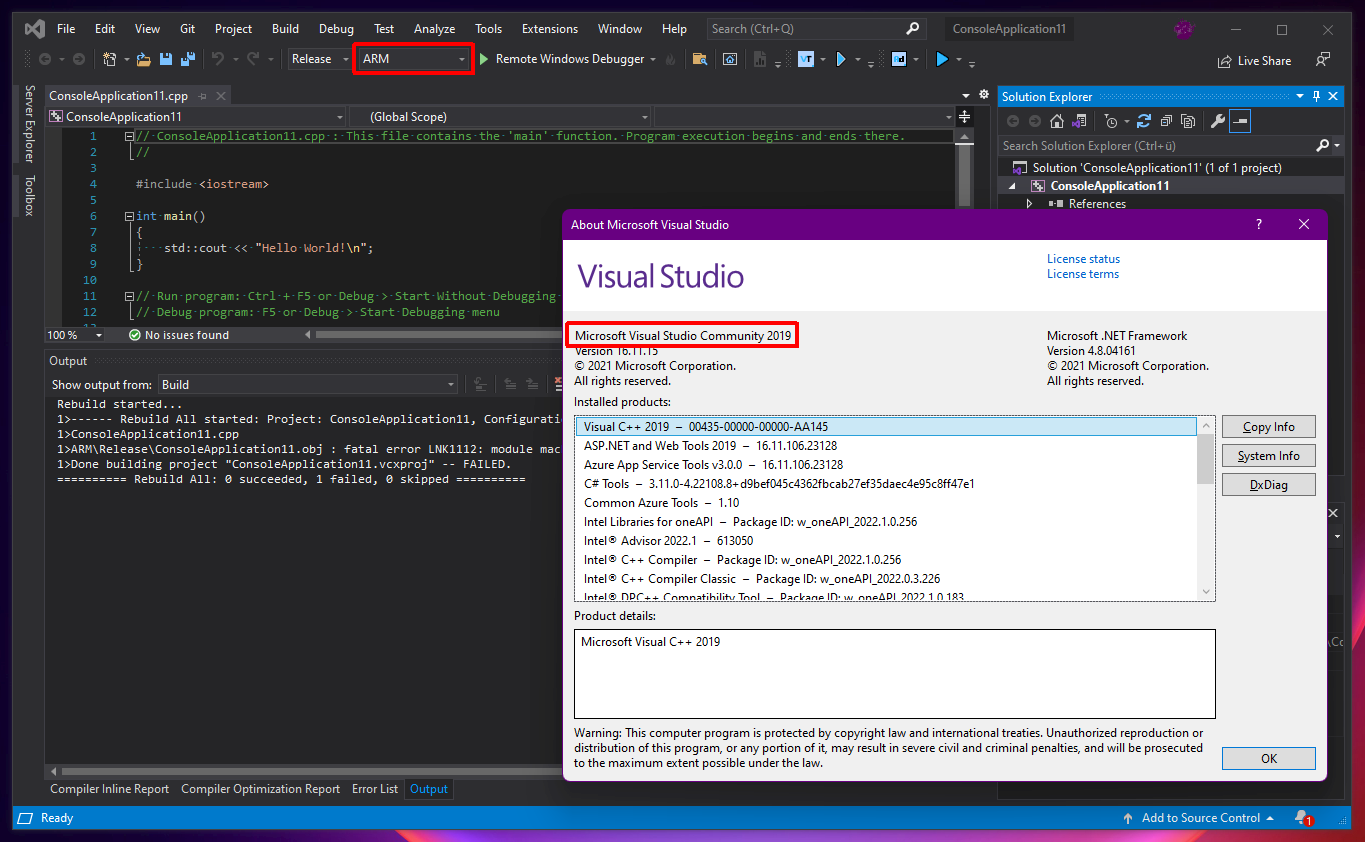Click the DxDiag button

coord(1268,485)
